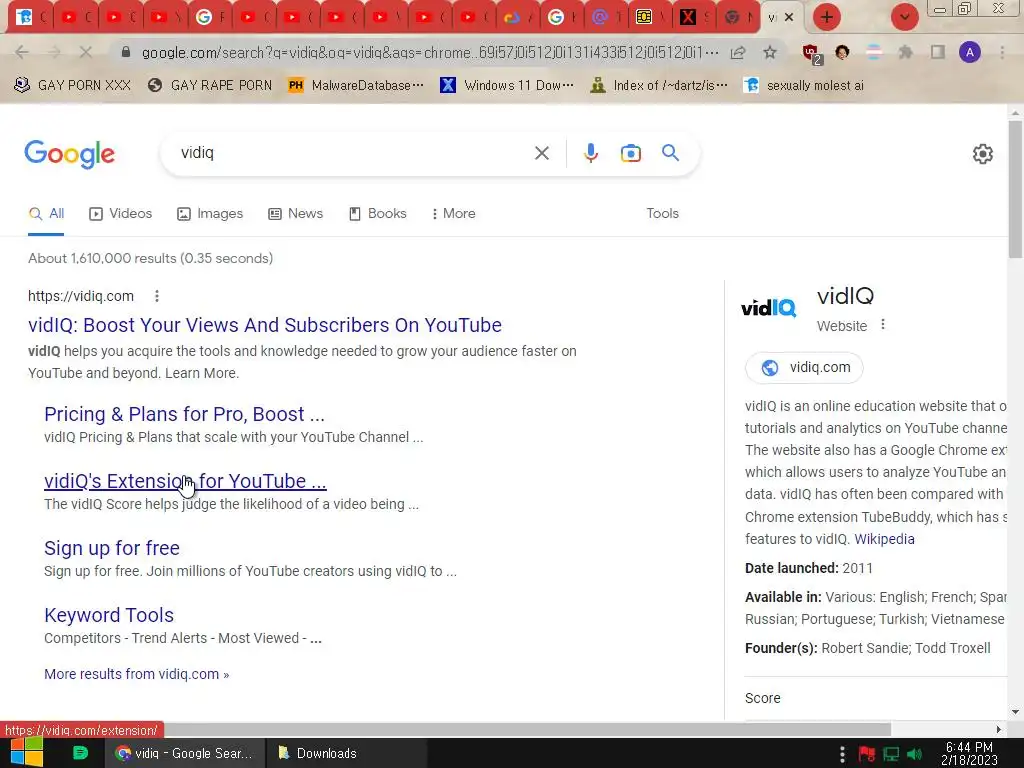This screenshot has width=1024, height=768.
Task: Open Chrome's three-dot menu
Action: pos(1002,52)
